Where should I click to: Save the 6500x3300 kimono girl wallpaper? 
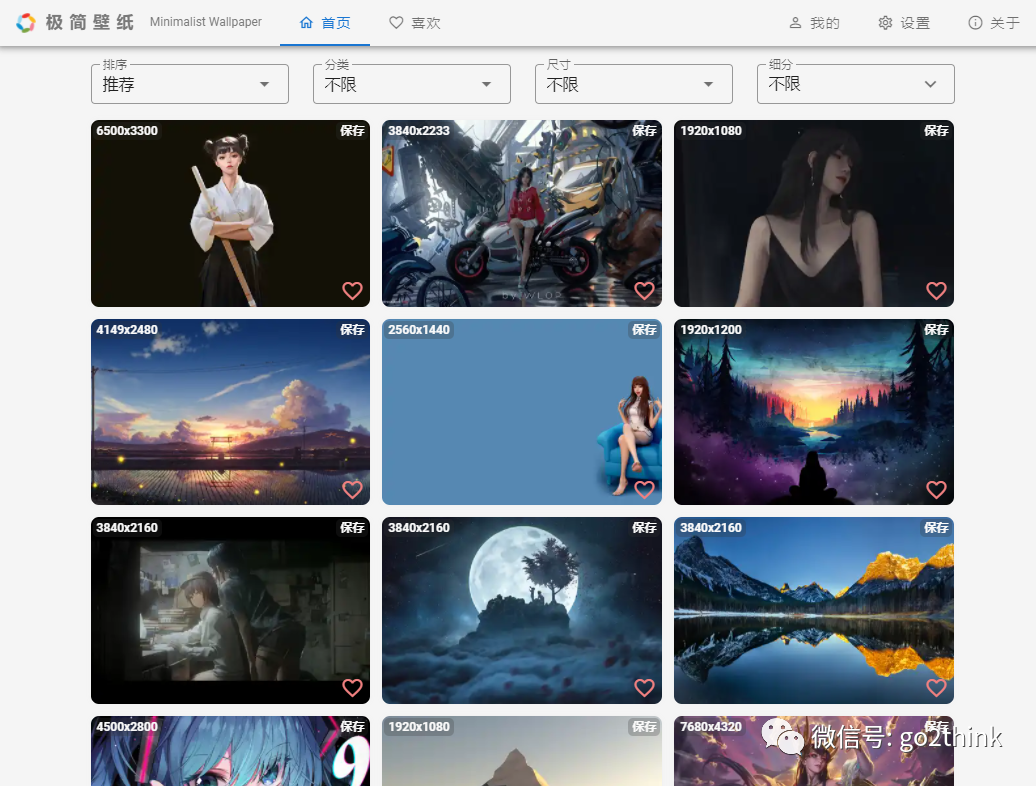352,131
